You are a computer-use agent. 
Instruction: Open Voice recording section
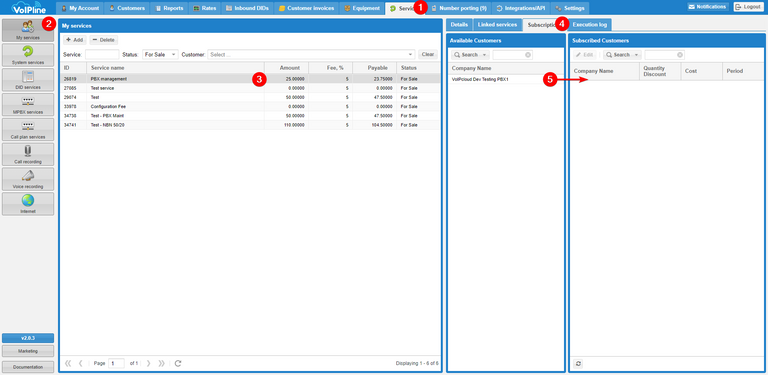pos(28,179)
